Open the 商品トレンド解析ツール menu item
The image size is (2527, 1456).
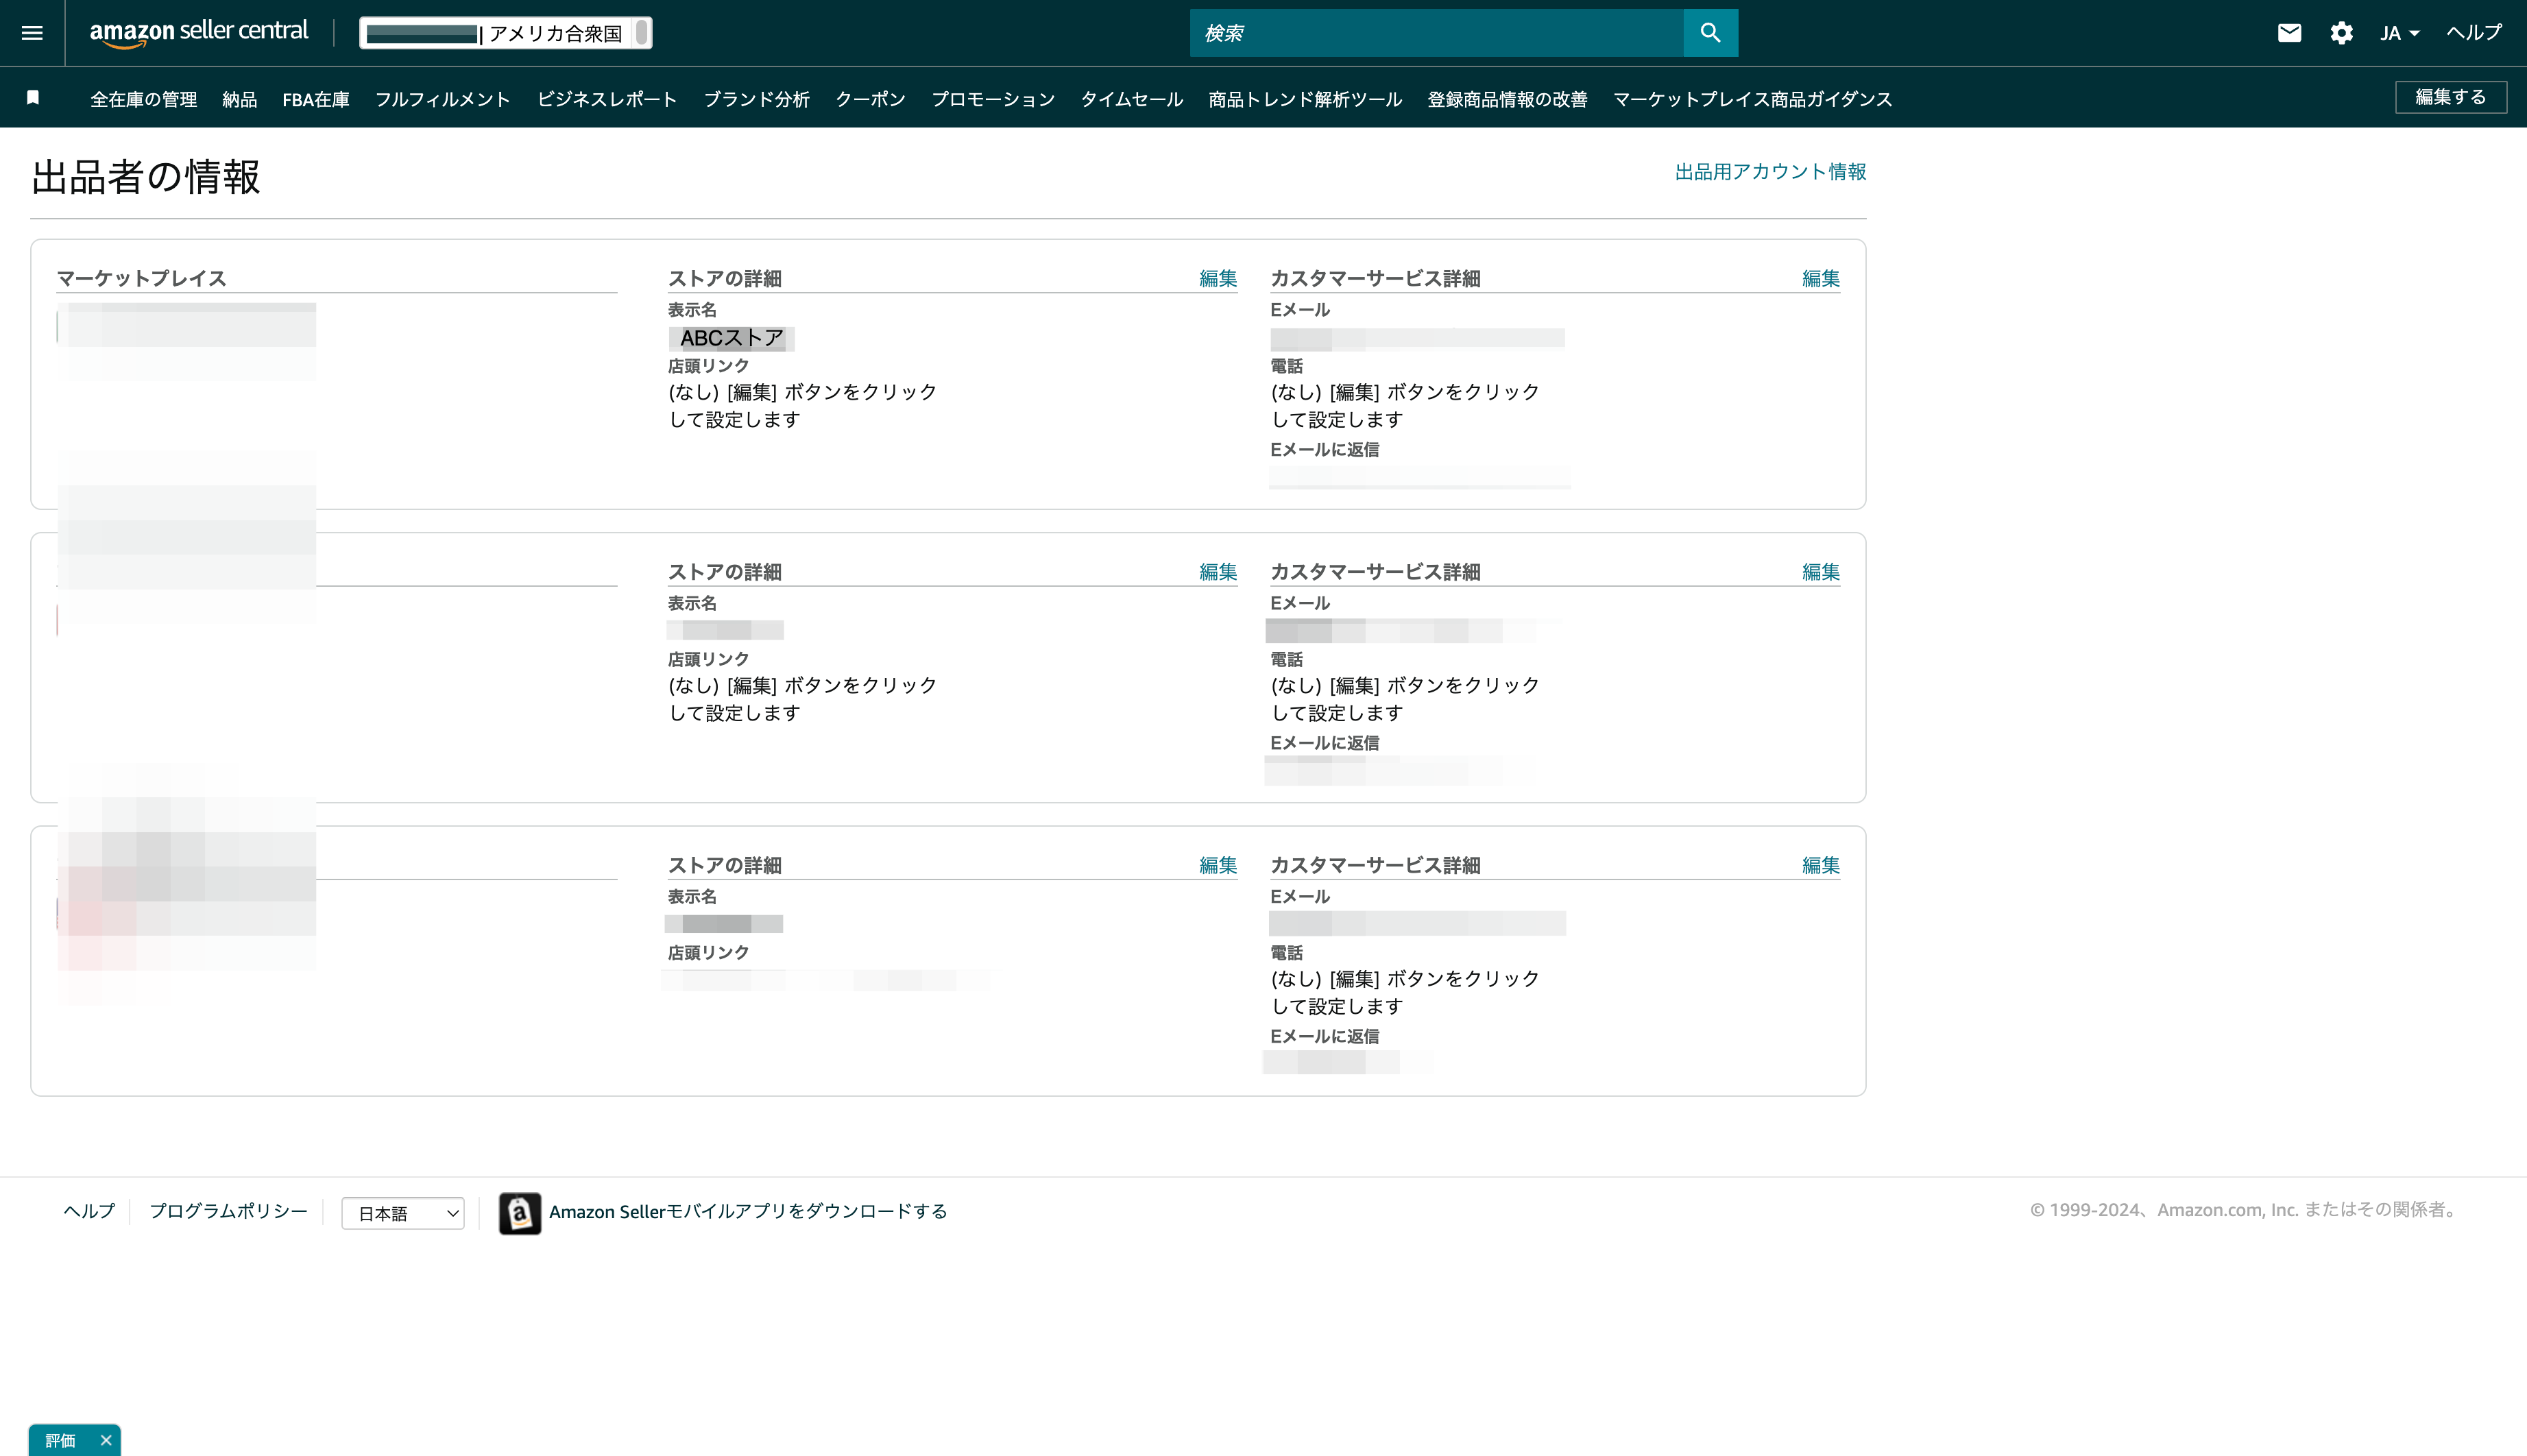[x=1305, y=99]
